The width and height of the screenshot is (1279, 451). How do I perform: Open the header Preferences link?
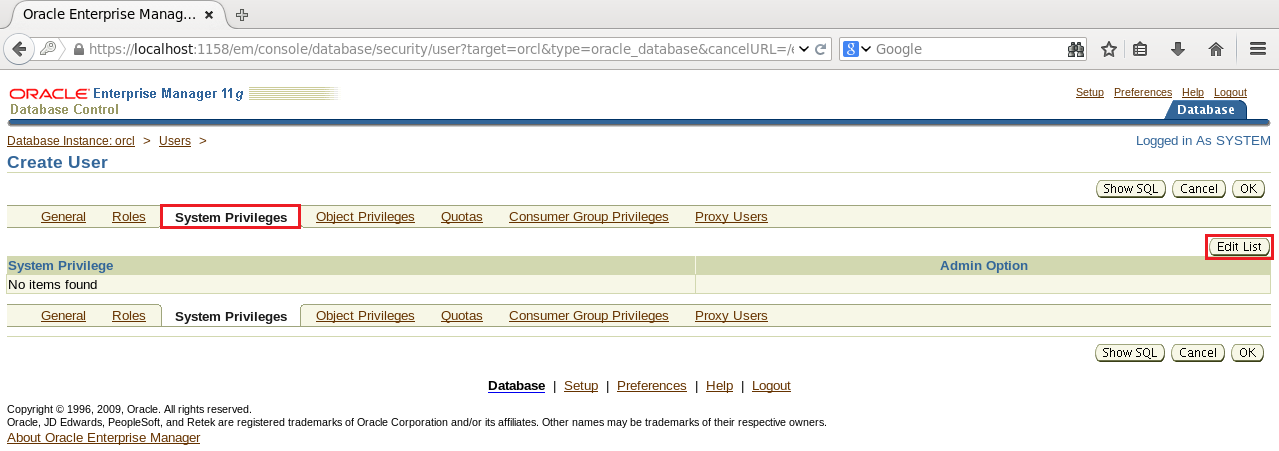pyautogui.click(x=1143, y=92)
